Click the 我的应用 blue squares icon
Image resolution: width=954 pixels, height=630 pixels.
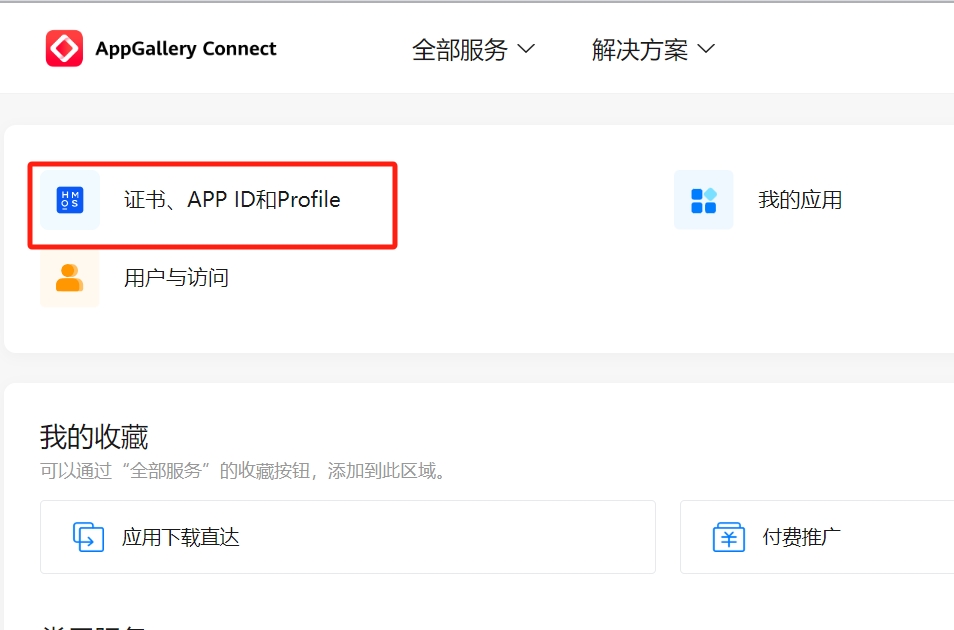[x=704, y=200]
